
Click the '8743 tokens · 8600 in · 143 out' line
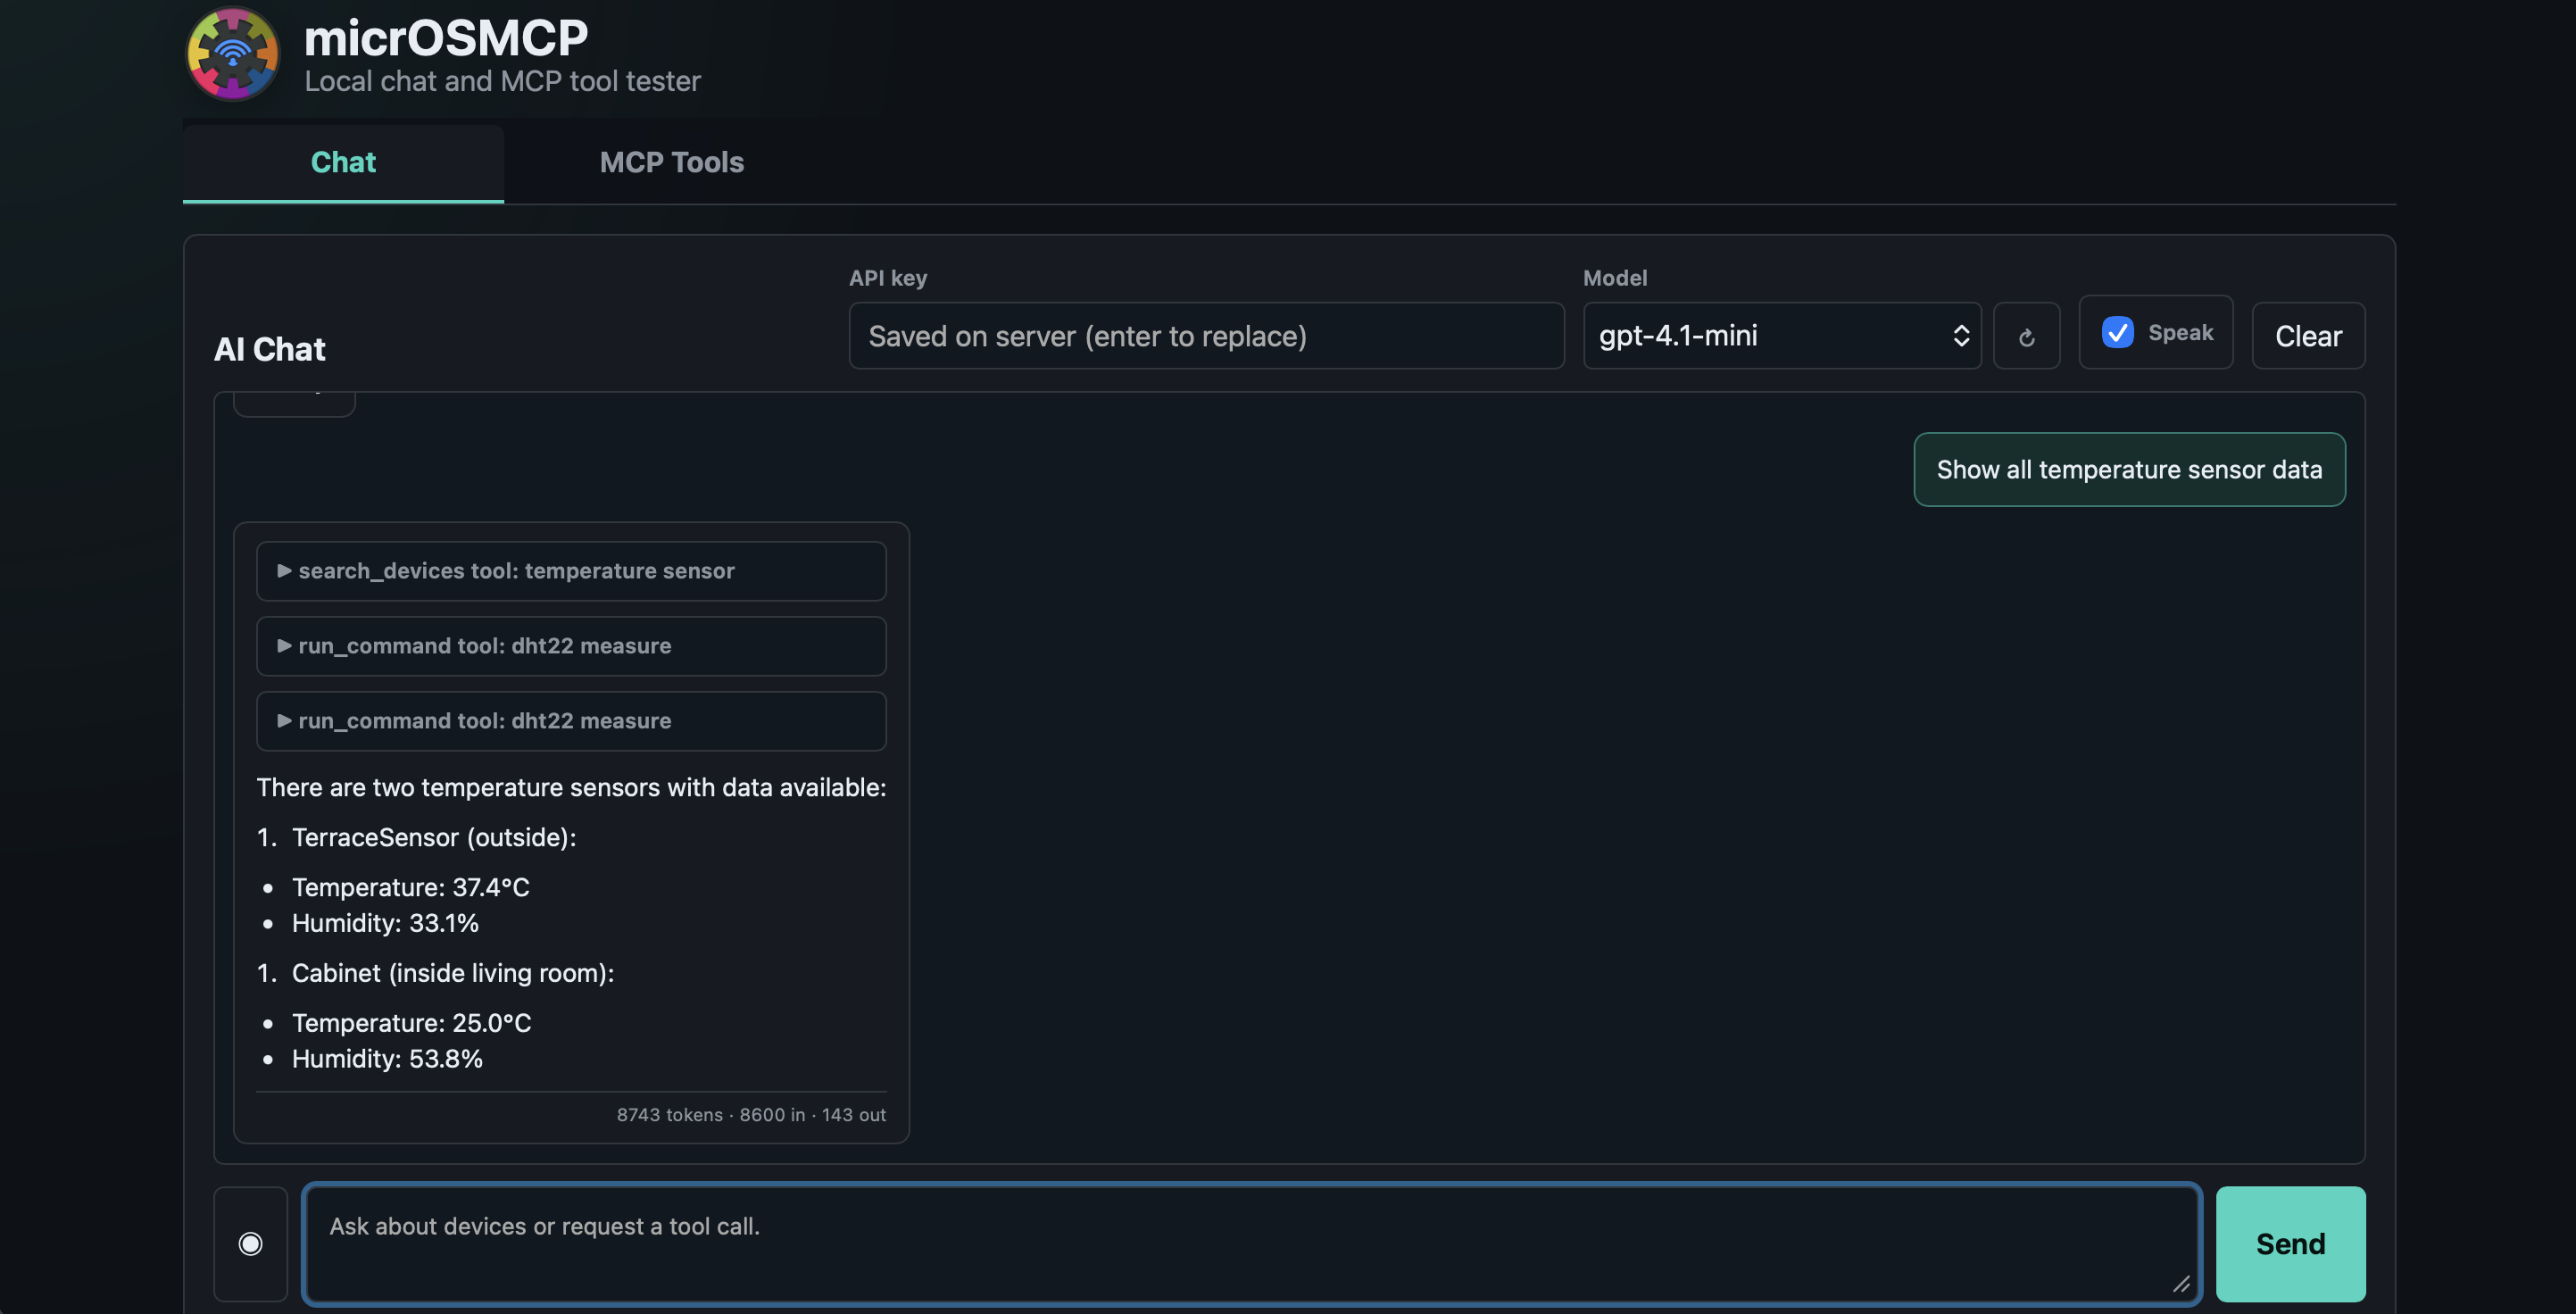coord(751,1115)
